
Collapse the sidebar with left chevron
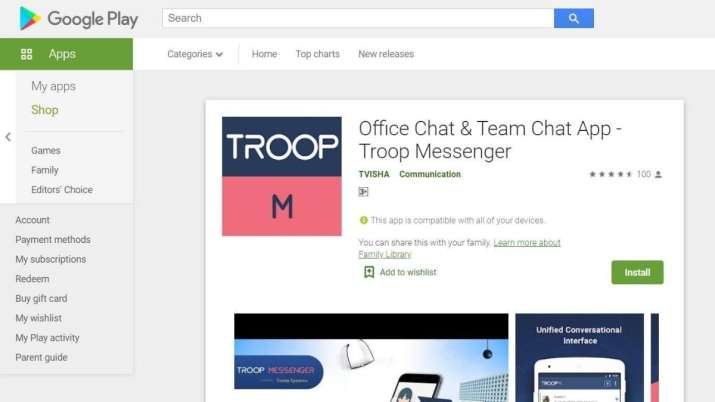click(x=8, y=137)
